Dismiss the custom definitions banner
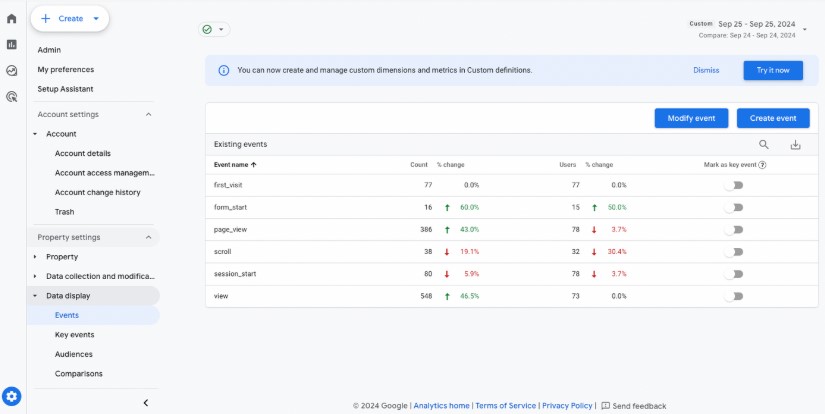 [706, 70]
